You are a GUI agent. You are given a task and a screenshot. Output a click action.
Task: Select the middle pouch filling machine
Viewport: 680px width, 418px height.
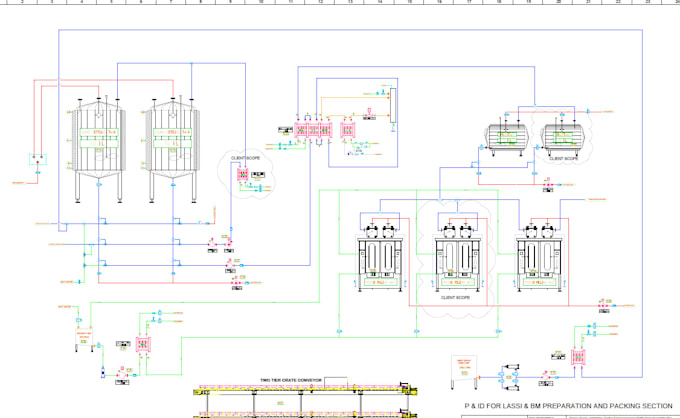(x=458, y=258)
